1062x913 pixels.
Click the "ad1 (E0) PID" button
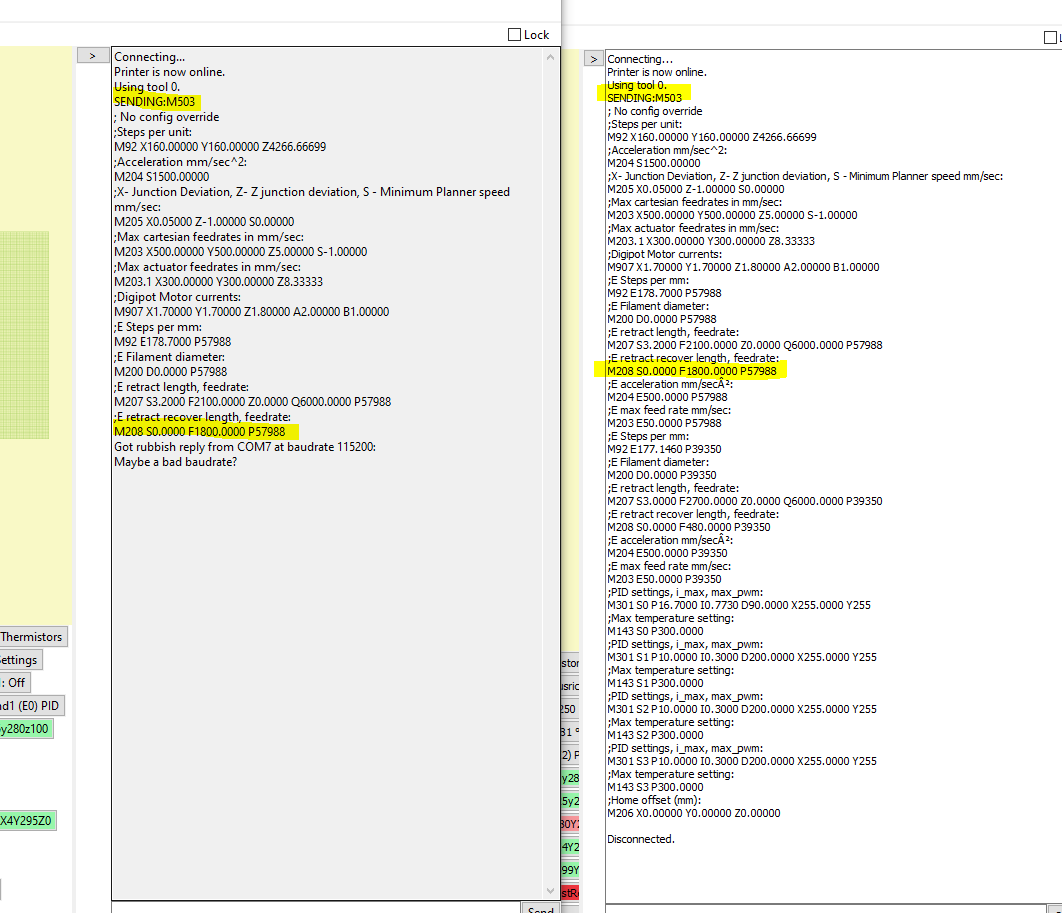click(32, 705)
